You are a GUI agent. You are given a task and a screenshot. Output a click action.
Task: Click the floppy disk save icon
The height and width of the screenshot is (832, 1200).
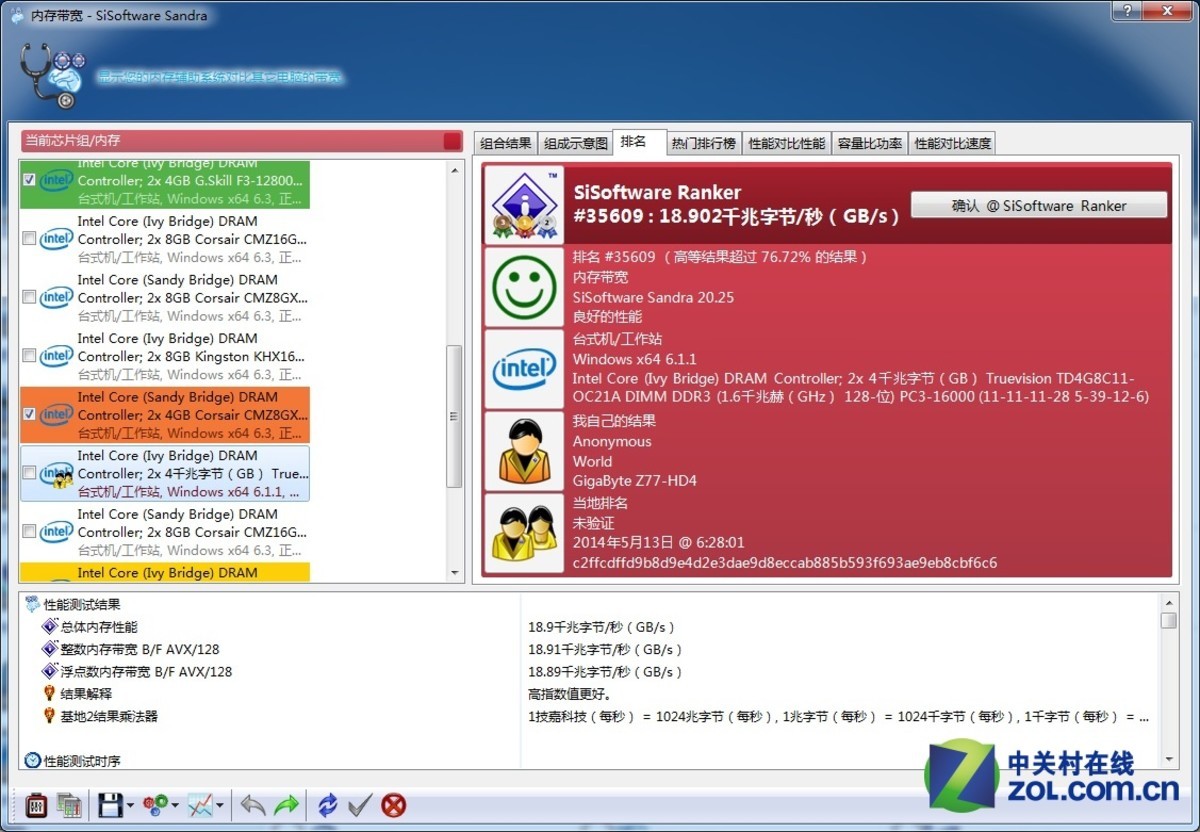click(110, 804)
